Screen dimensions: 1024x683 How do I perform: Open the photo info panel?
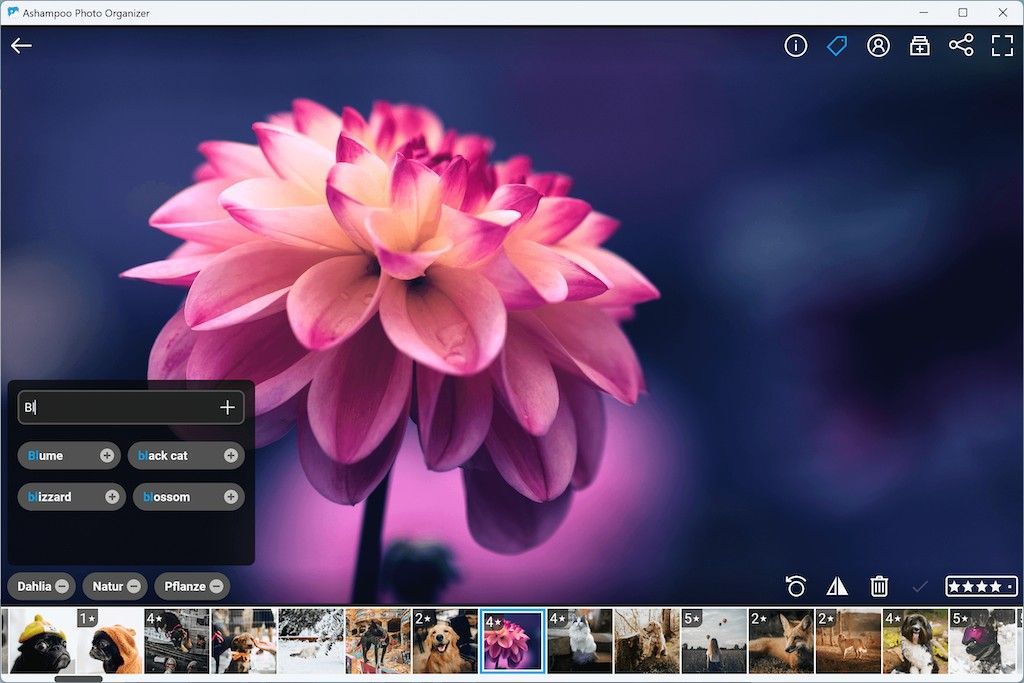pyautogui.click(x=795, y=46)
